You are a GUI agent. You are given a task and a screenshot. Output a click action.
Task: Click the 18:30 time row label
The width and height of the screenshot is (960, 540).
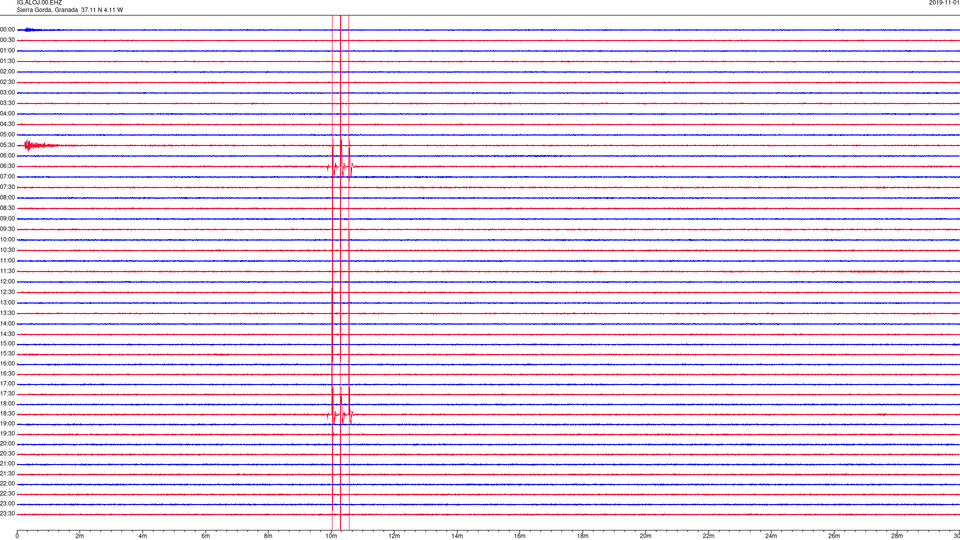pos(7,414)
